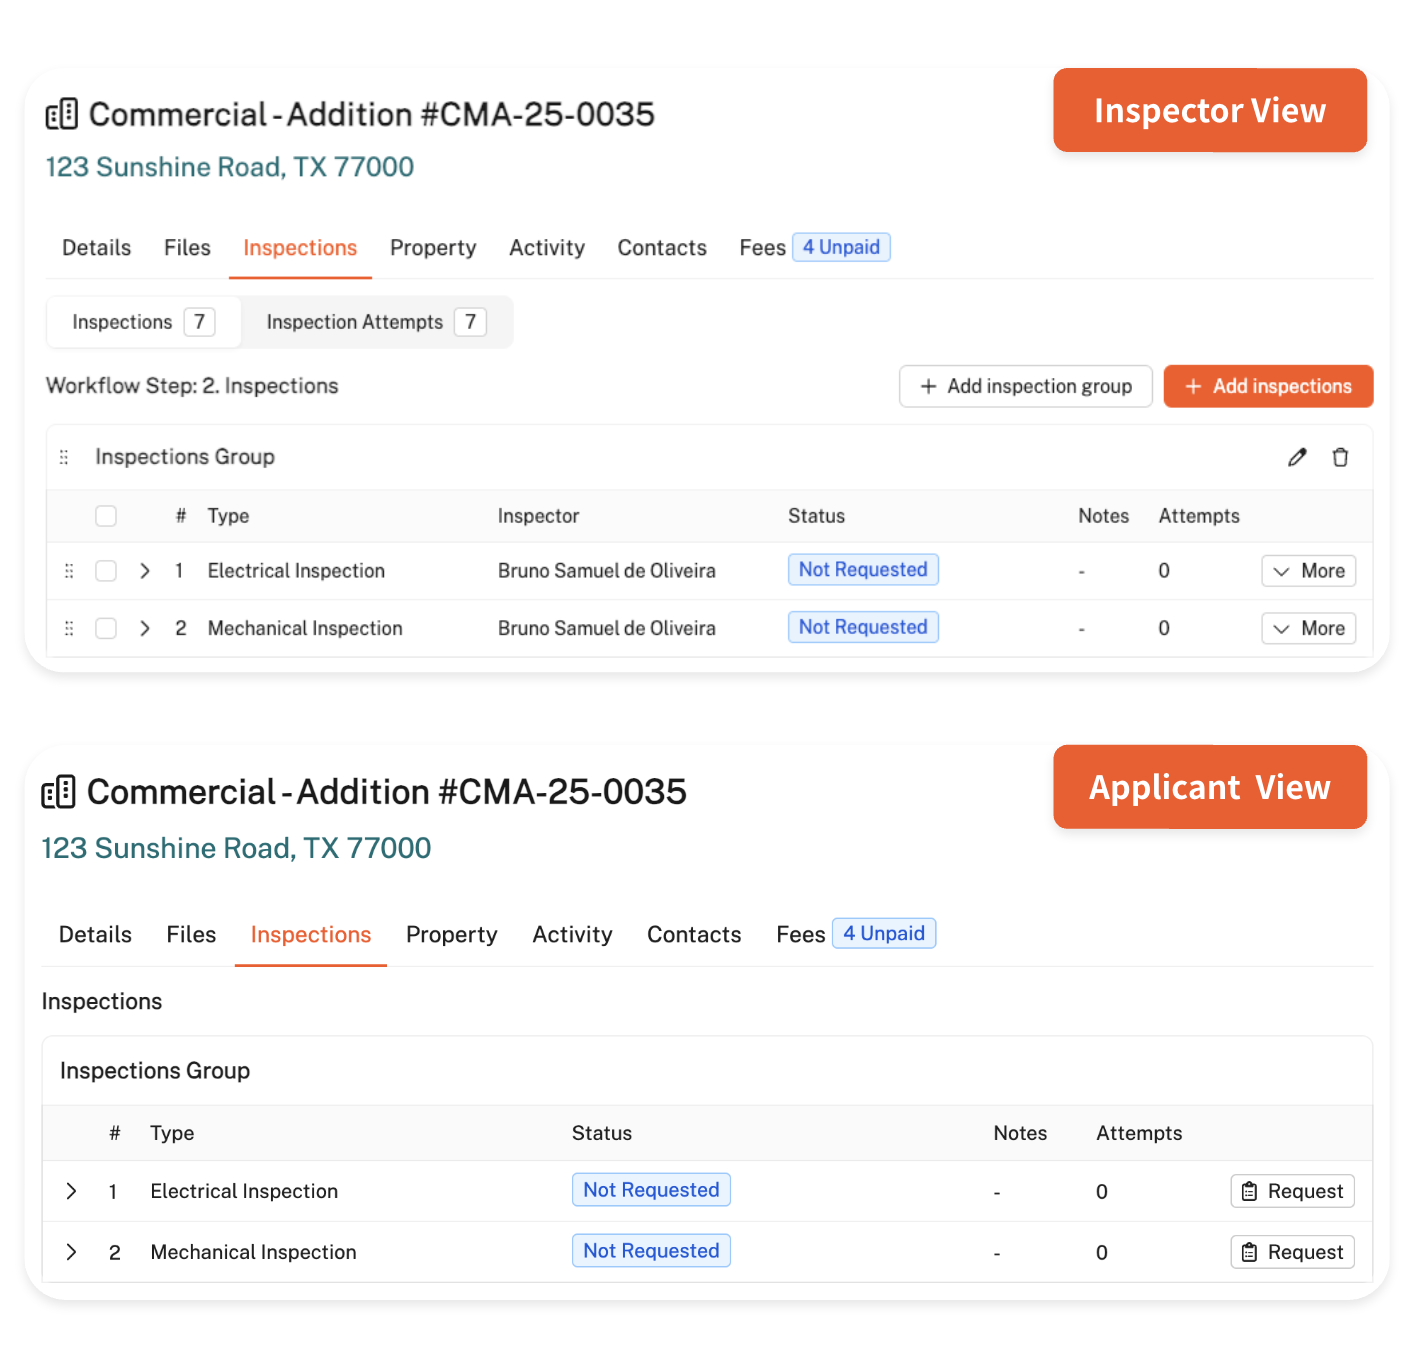Viewport: 1422px width, 1358px height.
Task: Click the building icon in Applicant View header
Action: [59, 792]
